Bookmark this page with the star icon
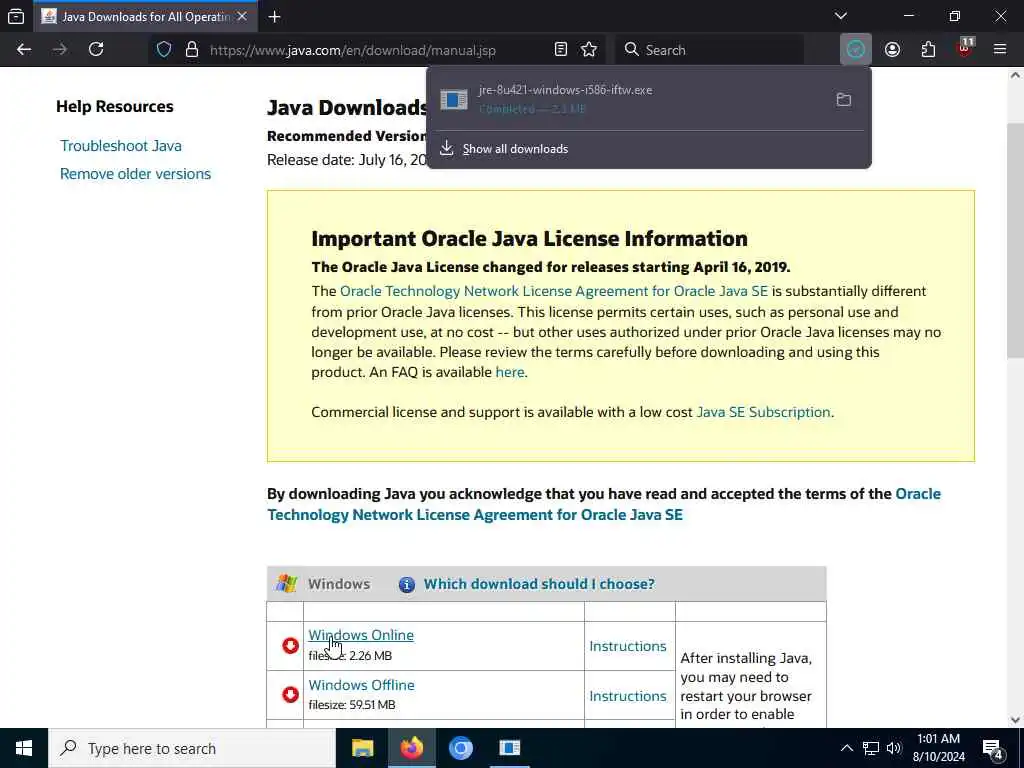The width and height of the screenshot is (1024, 768). [x=589, y=50]
